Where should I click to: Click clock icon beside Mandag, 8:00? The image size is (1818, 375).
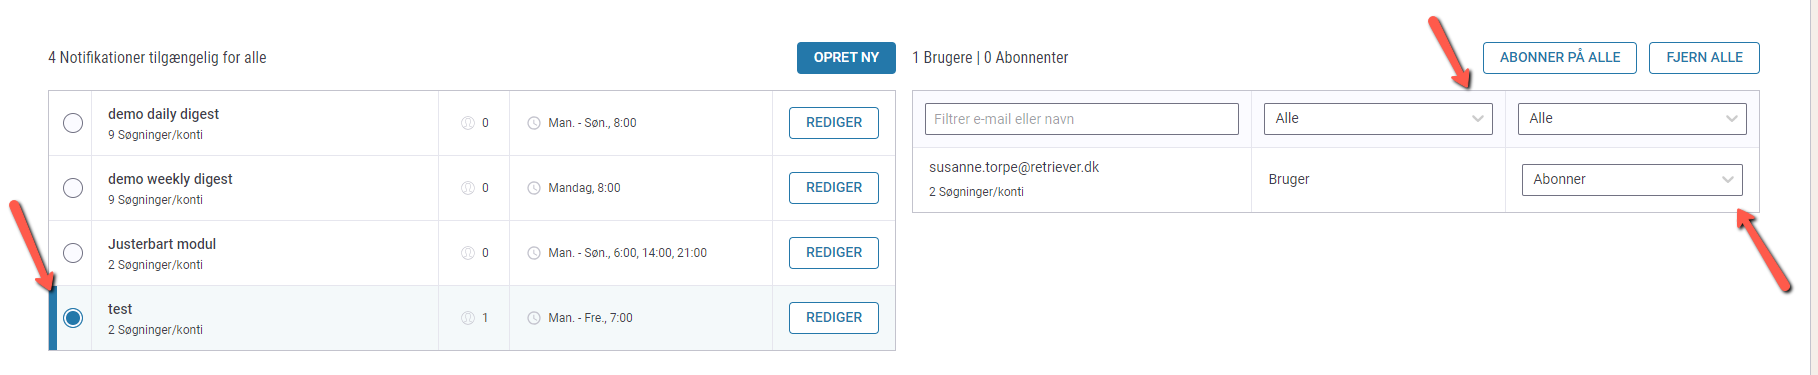[534, 188]
